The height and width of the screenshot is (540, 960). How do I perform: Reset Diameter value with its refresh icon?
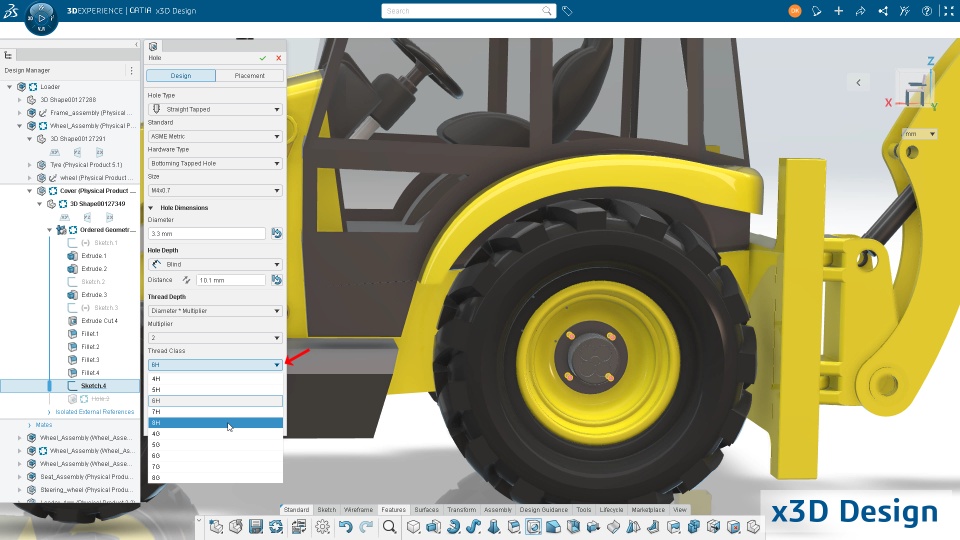point(277,233)
